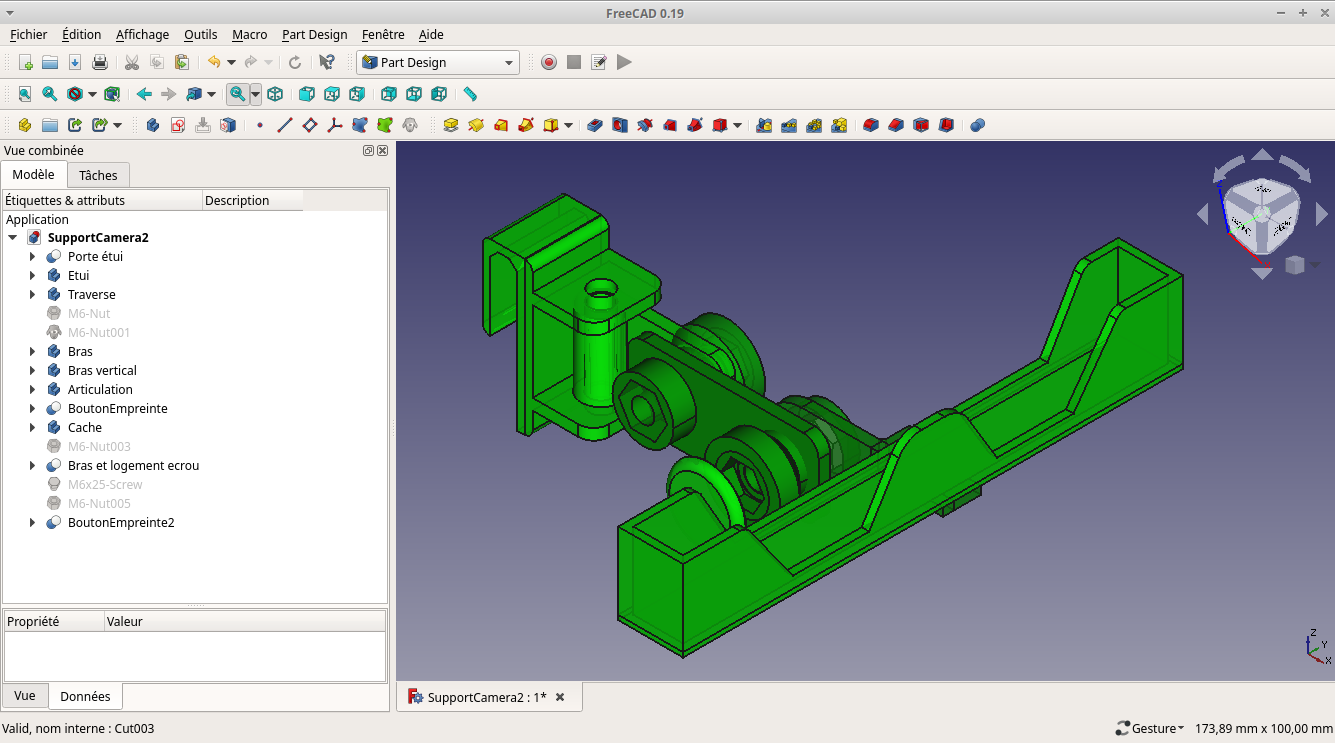Image resolution: width=1335 pixels, height=743 pixels.
Task: Open the Affichage menu
Action: (142, 34)
